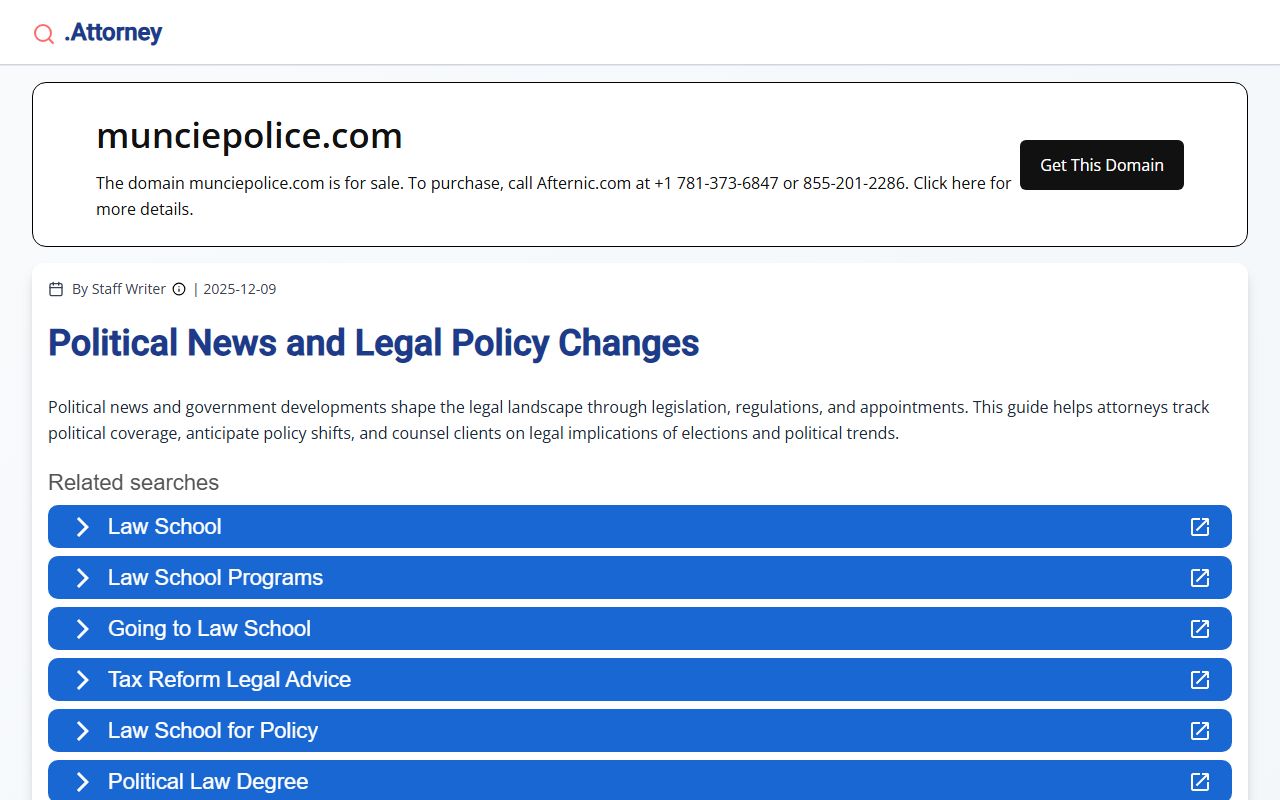The width and height of the screenshot is (1280, 800).
Task: Click the Political News and Legal Policy Changes title
Action: [x=373, y=343]
